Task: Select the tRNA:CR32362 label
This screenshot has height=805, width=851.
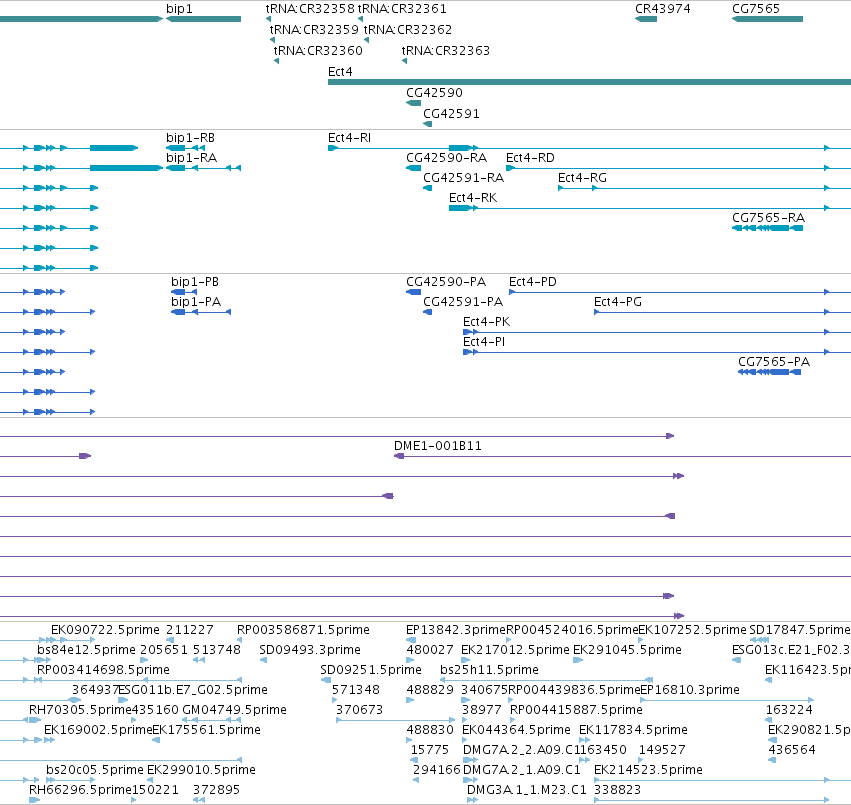Action: coord(408,29)
